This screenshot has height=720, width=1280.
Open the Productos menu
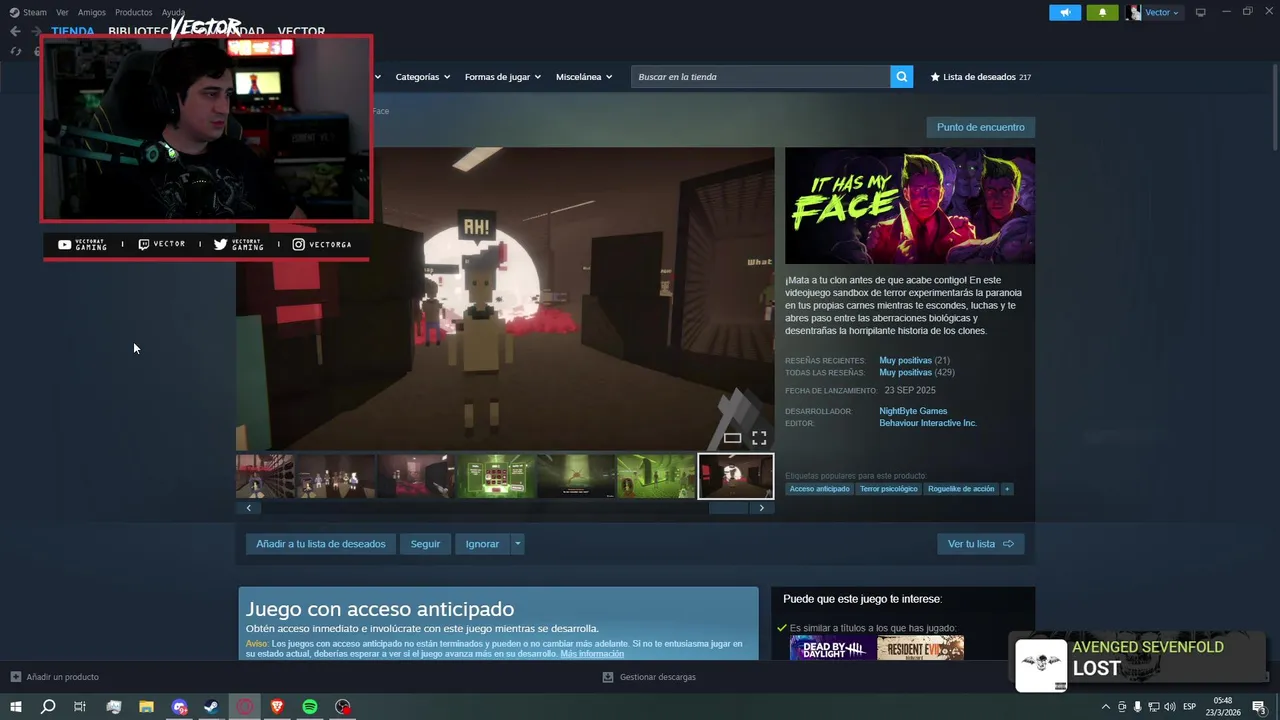coord(134,12)
